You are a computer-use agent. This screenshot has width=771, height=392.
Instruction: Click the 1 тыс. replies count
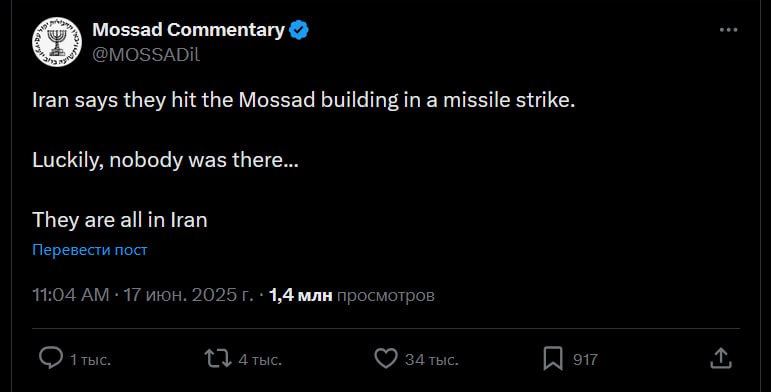pos(90,360)
